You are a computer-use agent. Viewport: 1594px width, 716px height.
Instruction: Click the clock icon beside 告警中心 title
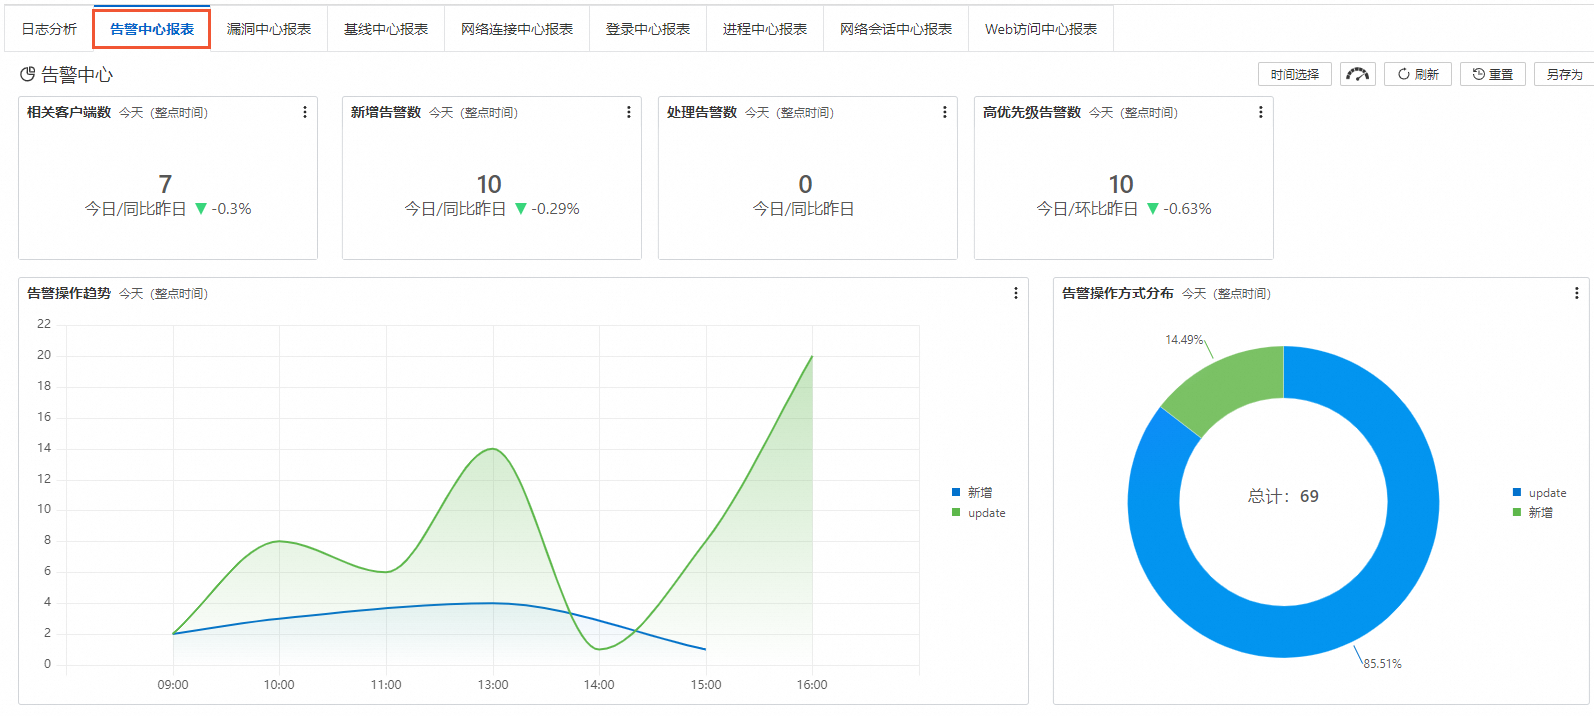pyautogui.click(x=28, y=74)
